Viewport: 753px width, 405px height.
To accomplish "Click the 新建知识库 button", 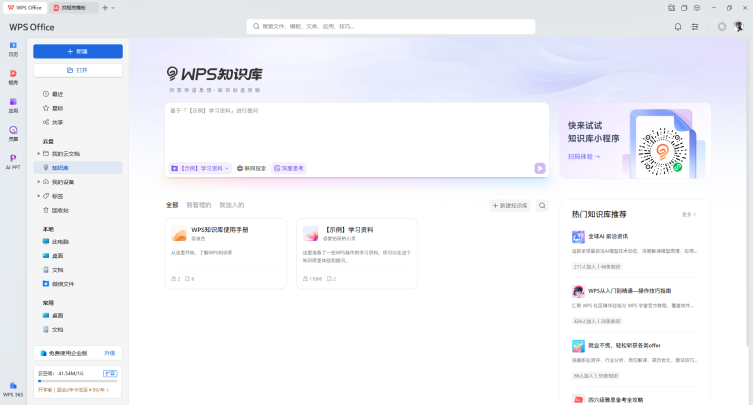I will [x=510, y=205].
